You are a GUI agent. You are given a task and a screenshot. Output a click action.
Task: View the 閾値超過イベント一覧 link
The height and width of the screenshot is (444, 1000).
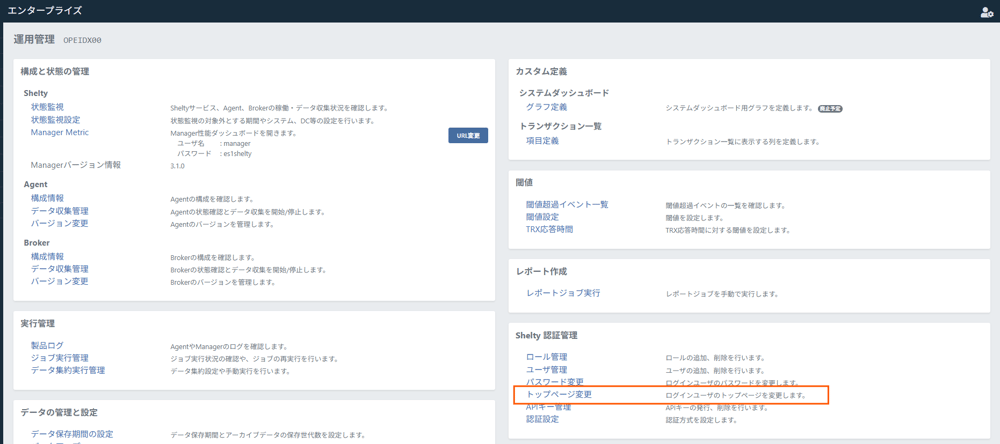pos(567,205)
